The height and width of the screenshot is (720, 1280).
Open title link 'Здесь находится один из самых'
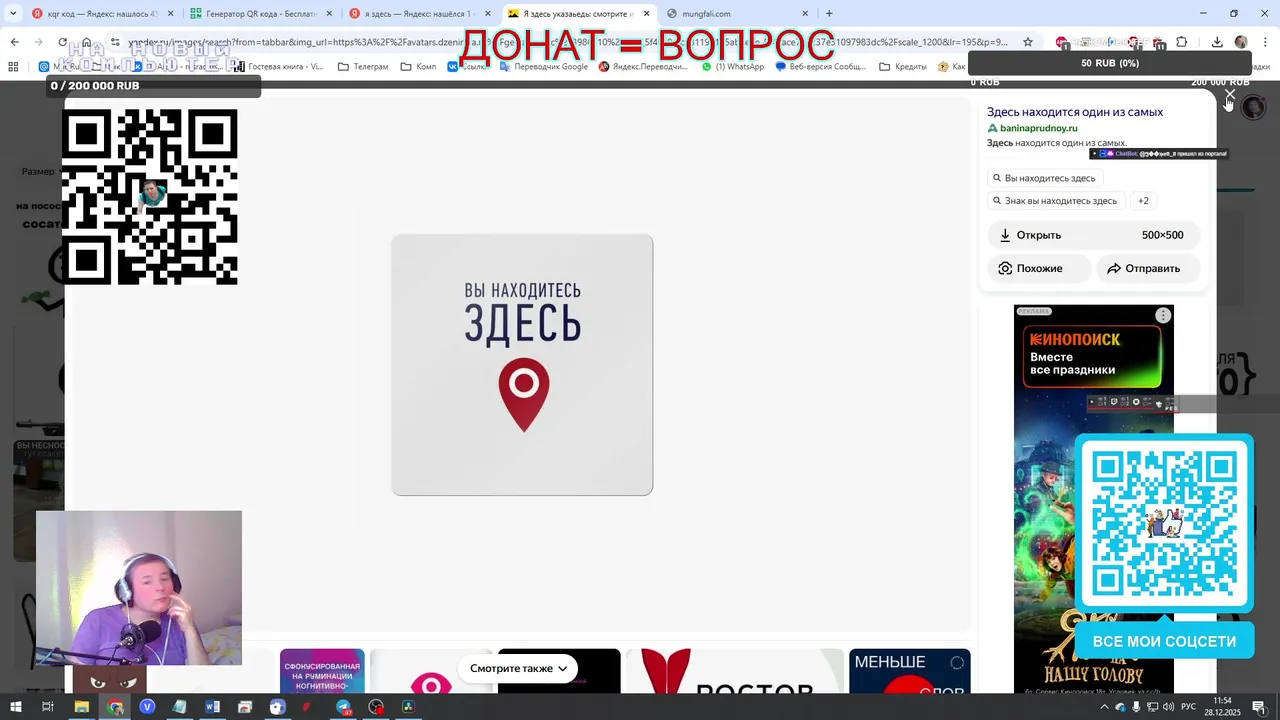[x=1075, y=112]
